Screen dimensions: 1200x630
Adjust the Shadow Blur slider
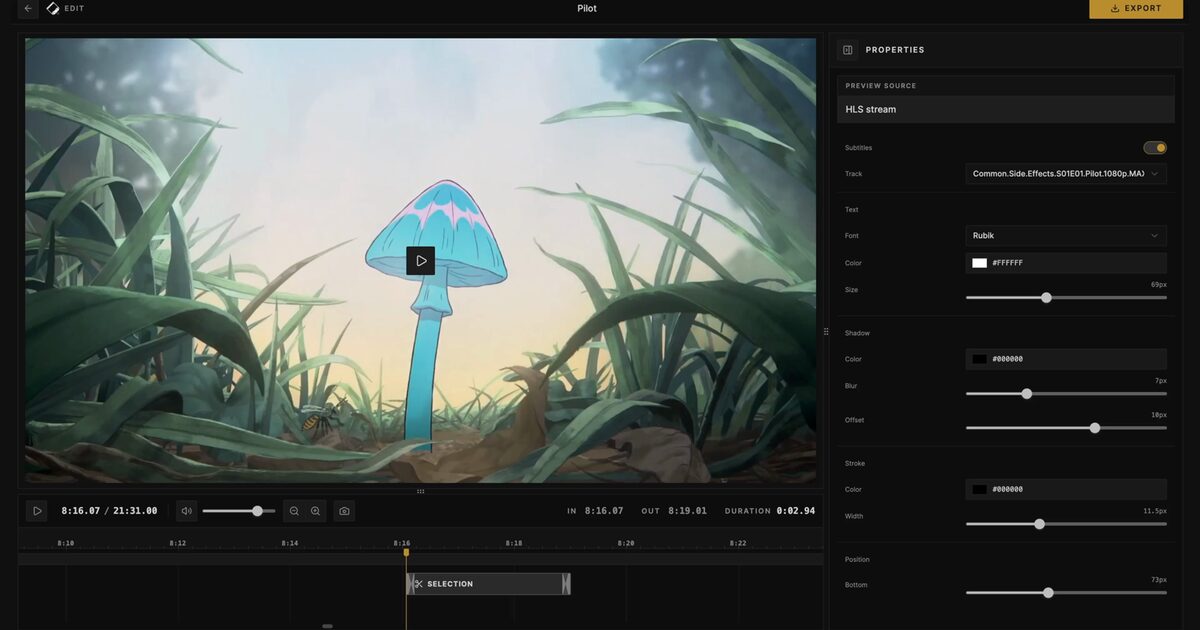pos(1066,393)
